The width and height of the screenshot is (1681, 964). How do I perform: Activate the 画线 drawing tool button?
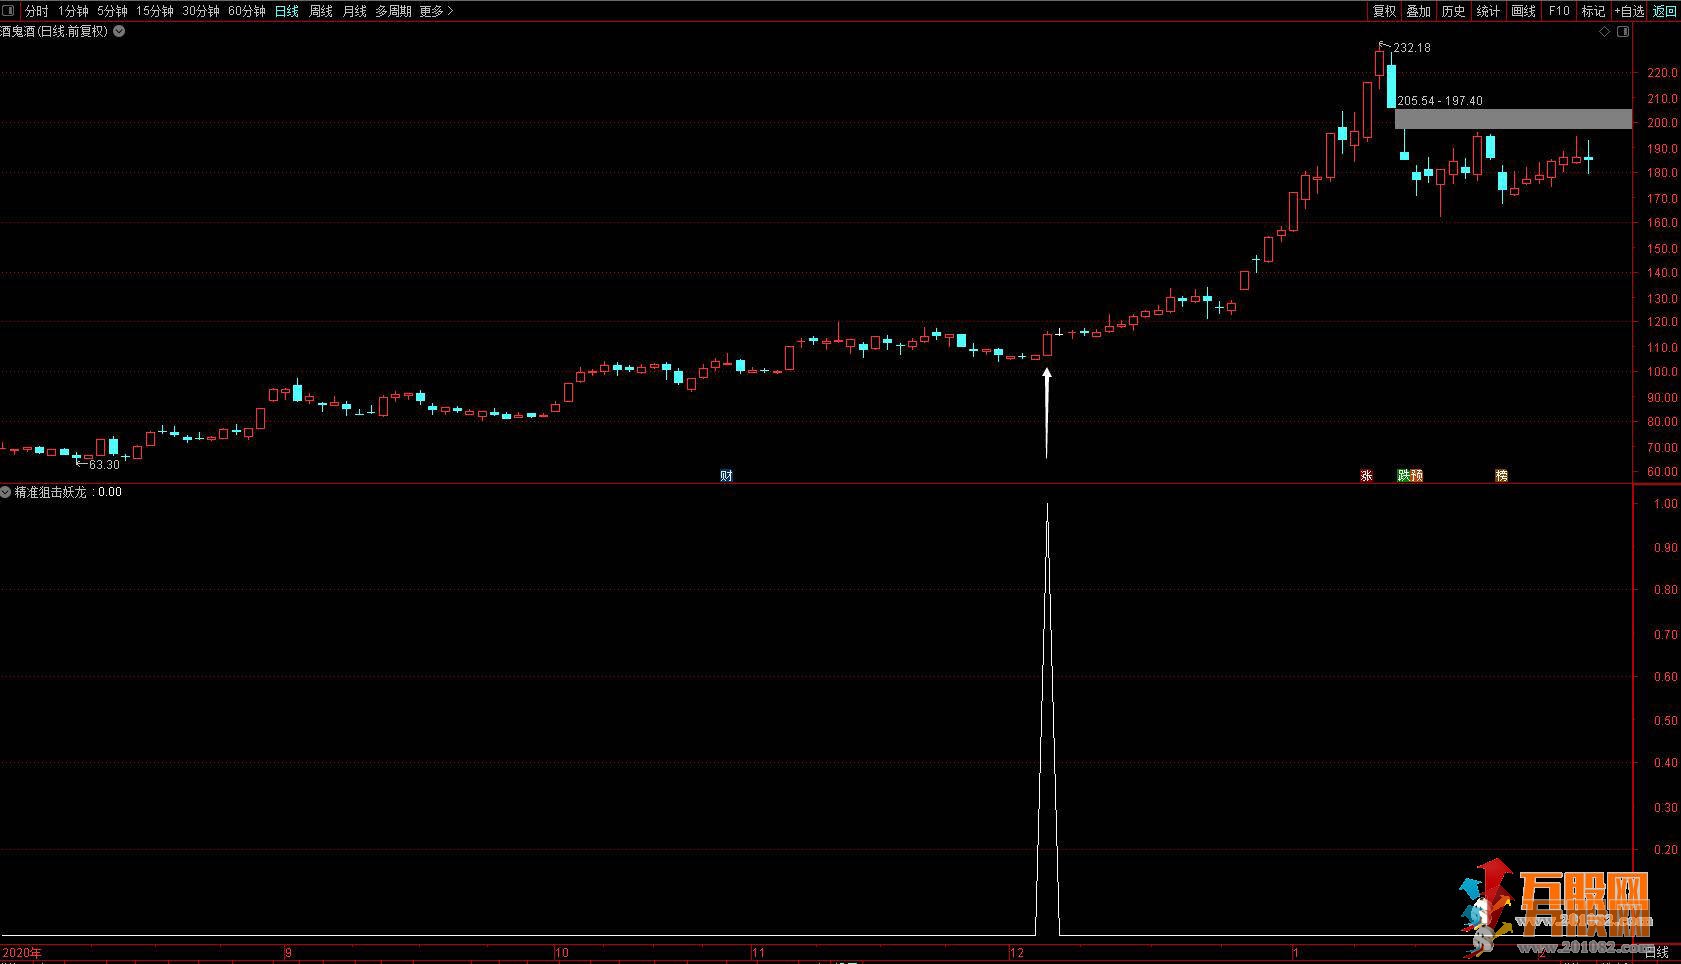1523,11
